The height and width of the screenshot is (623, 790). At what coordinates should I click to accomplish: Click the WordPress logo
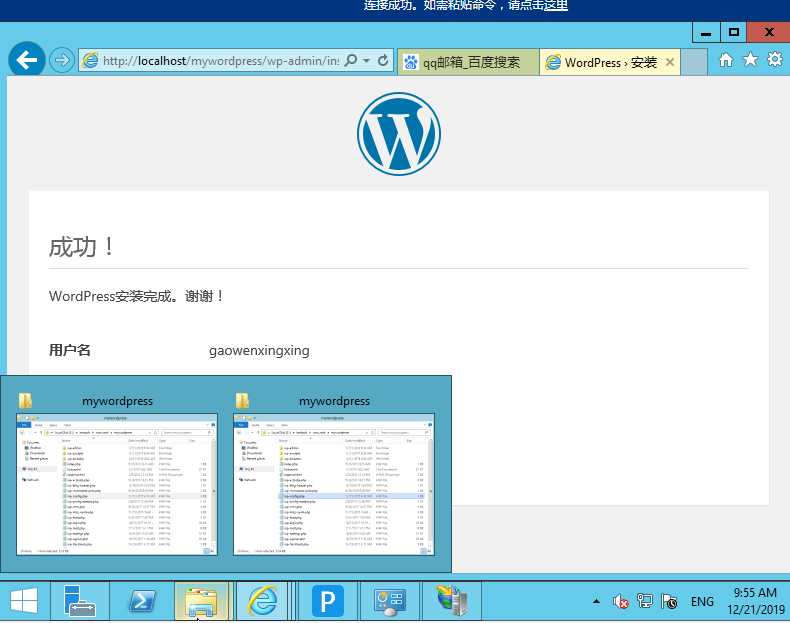[x=399, y=134]
